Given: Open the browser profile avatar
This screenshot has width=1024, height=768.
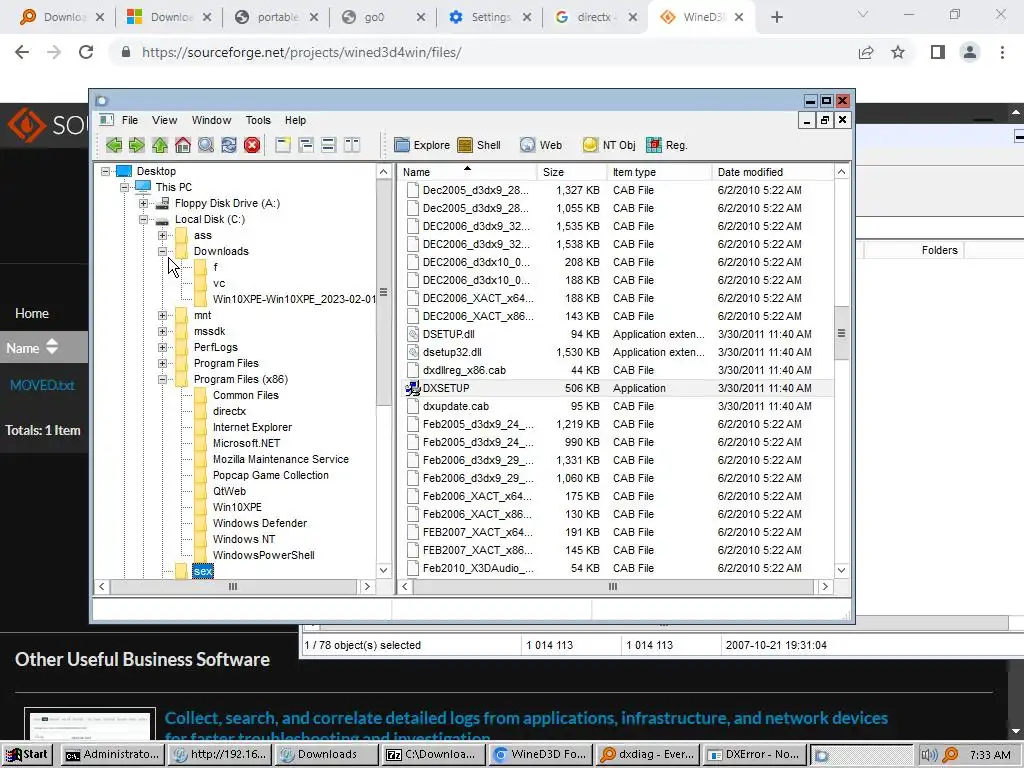Looking at the screenshot, I should pos(970,52).
